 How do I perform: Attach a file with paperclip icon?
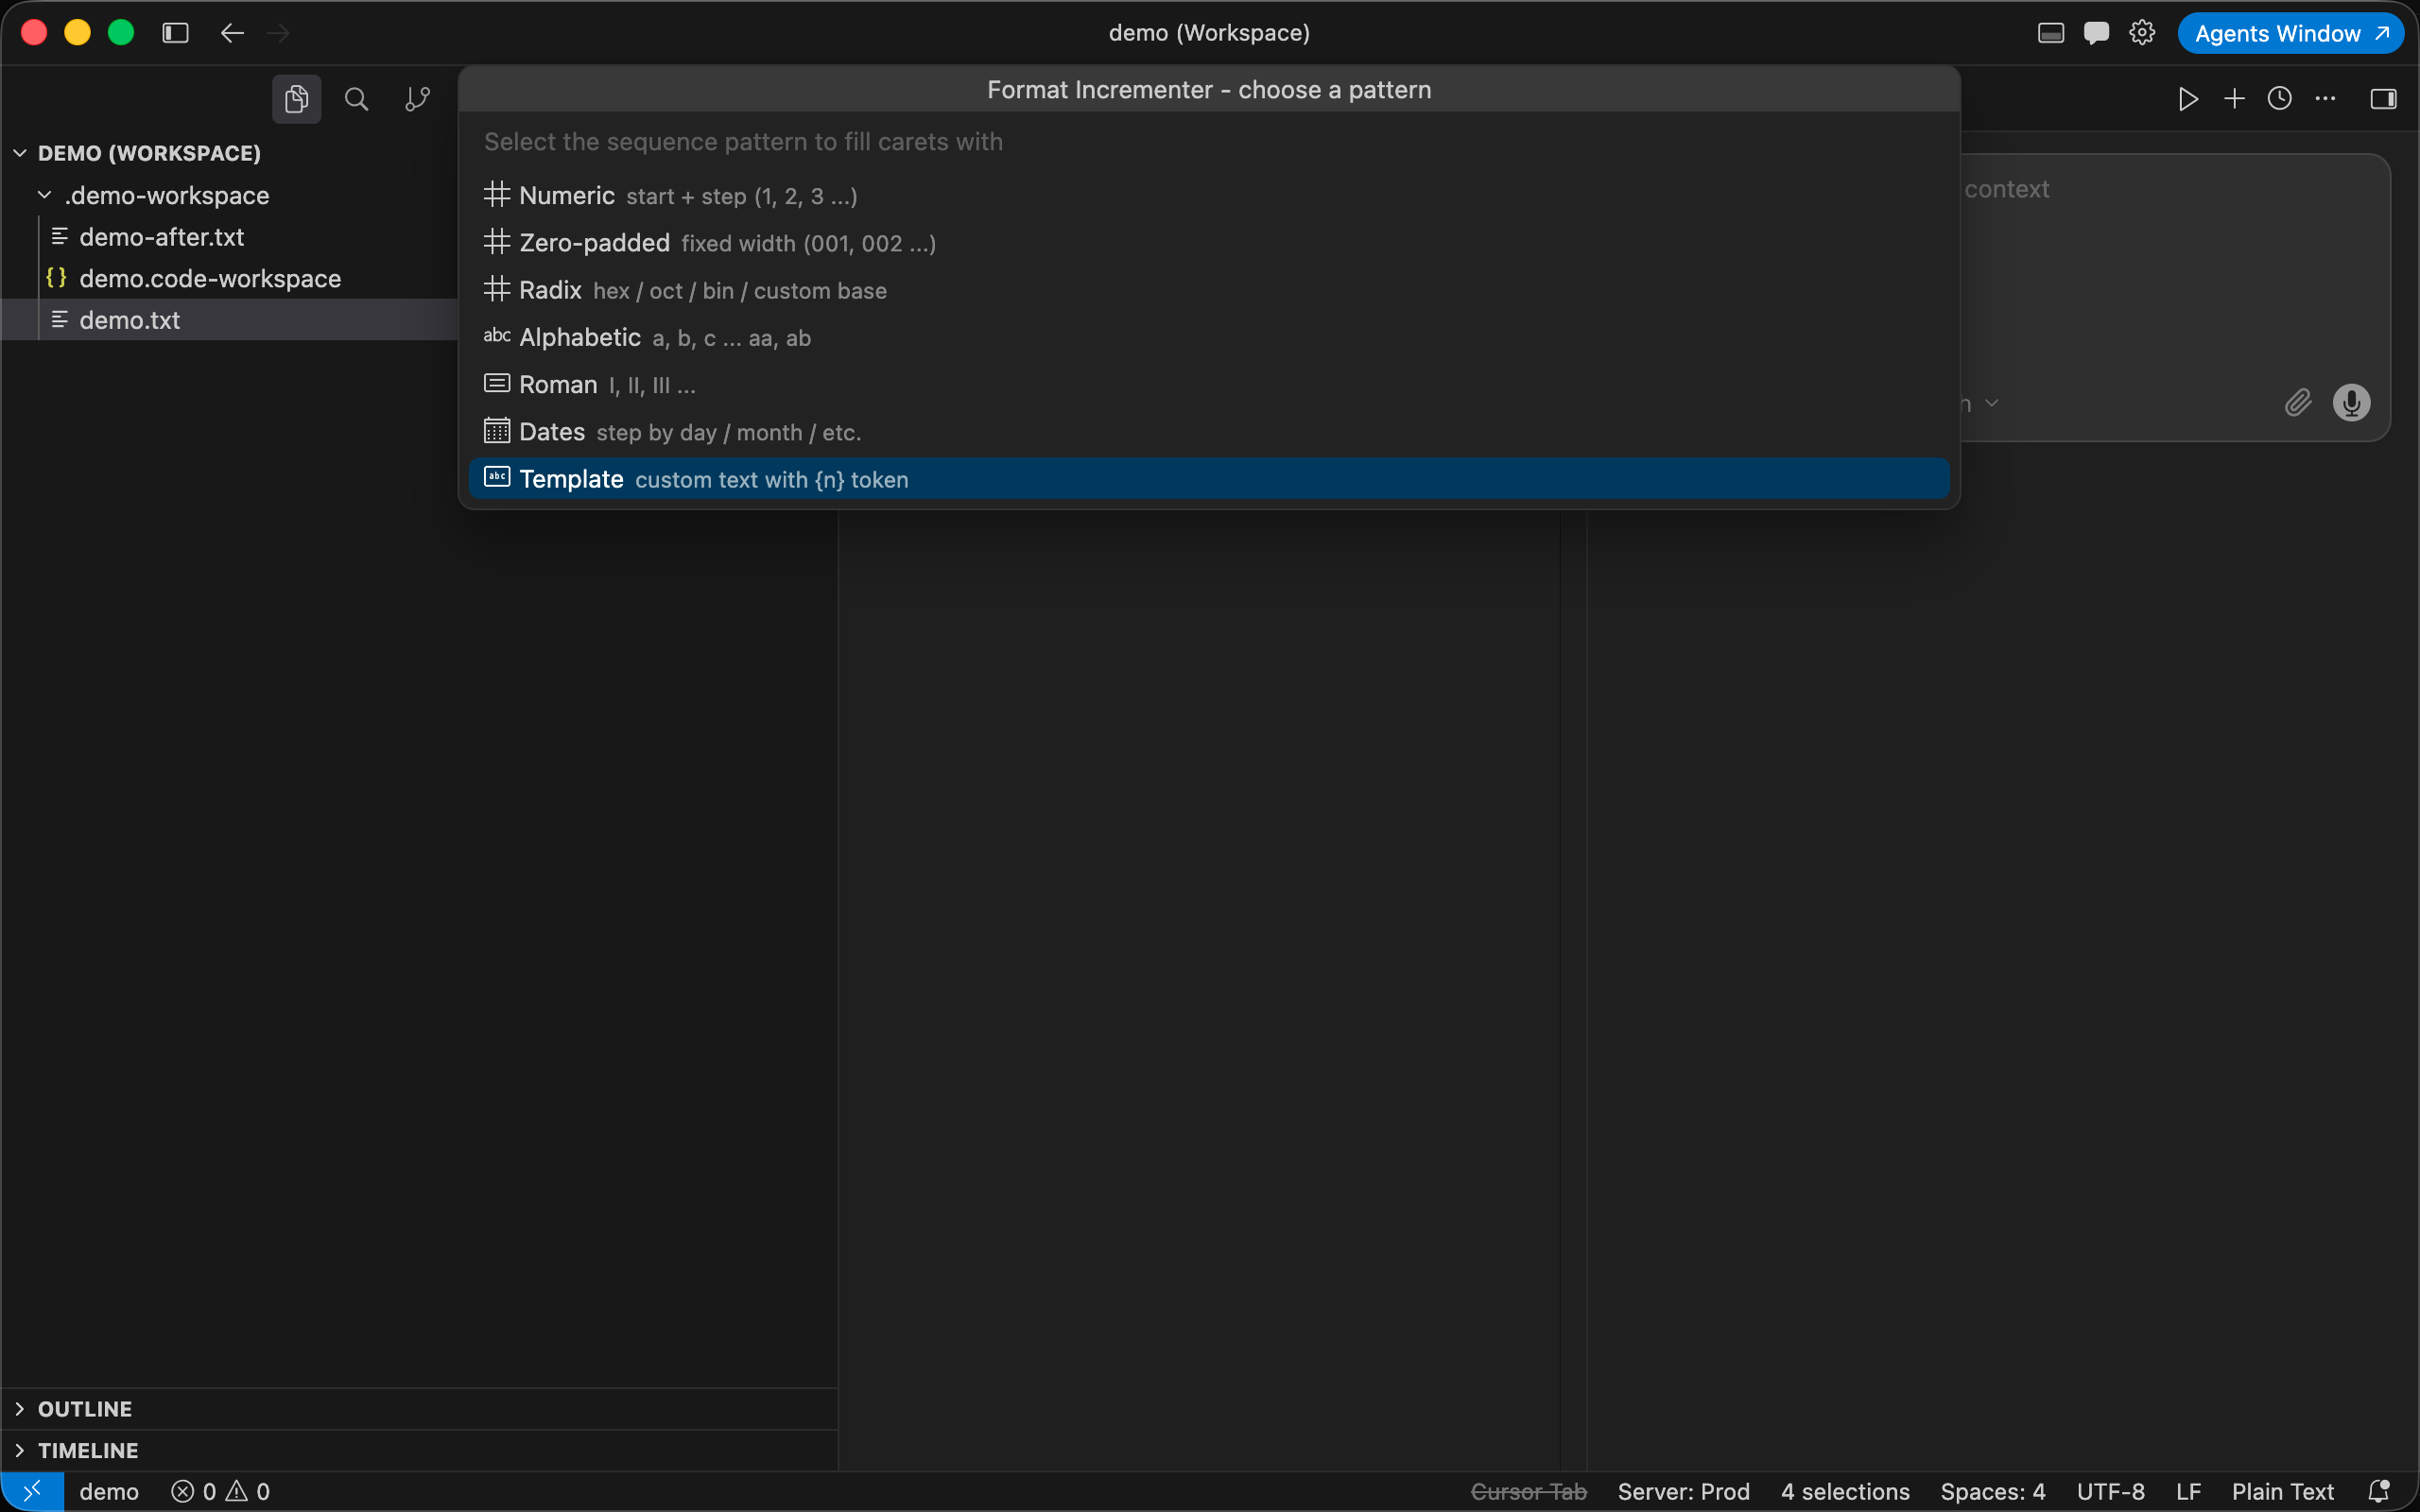[x=2298, y=402]
